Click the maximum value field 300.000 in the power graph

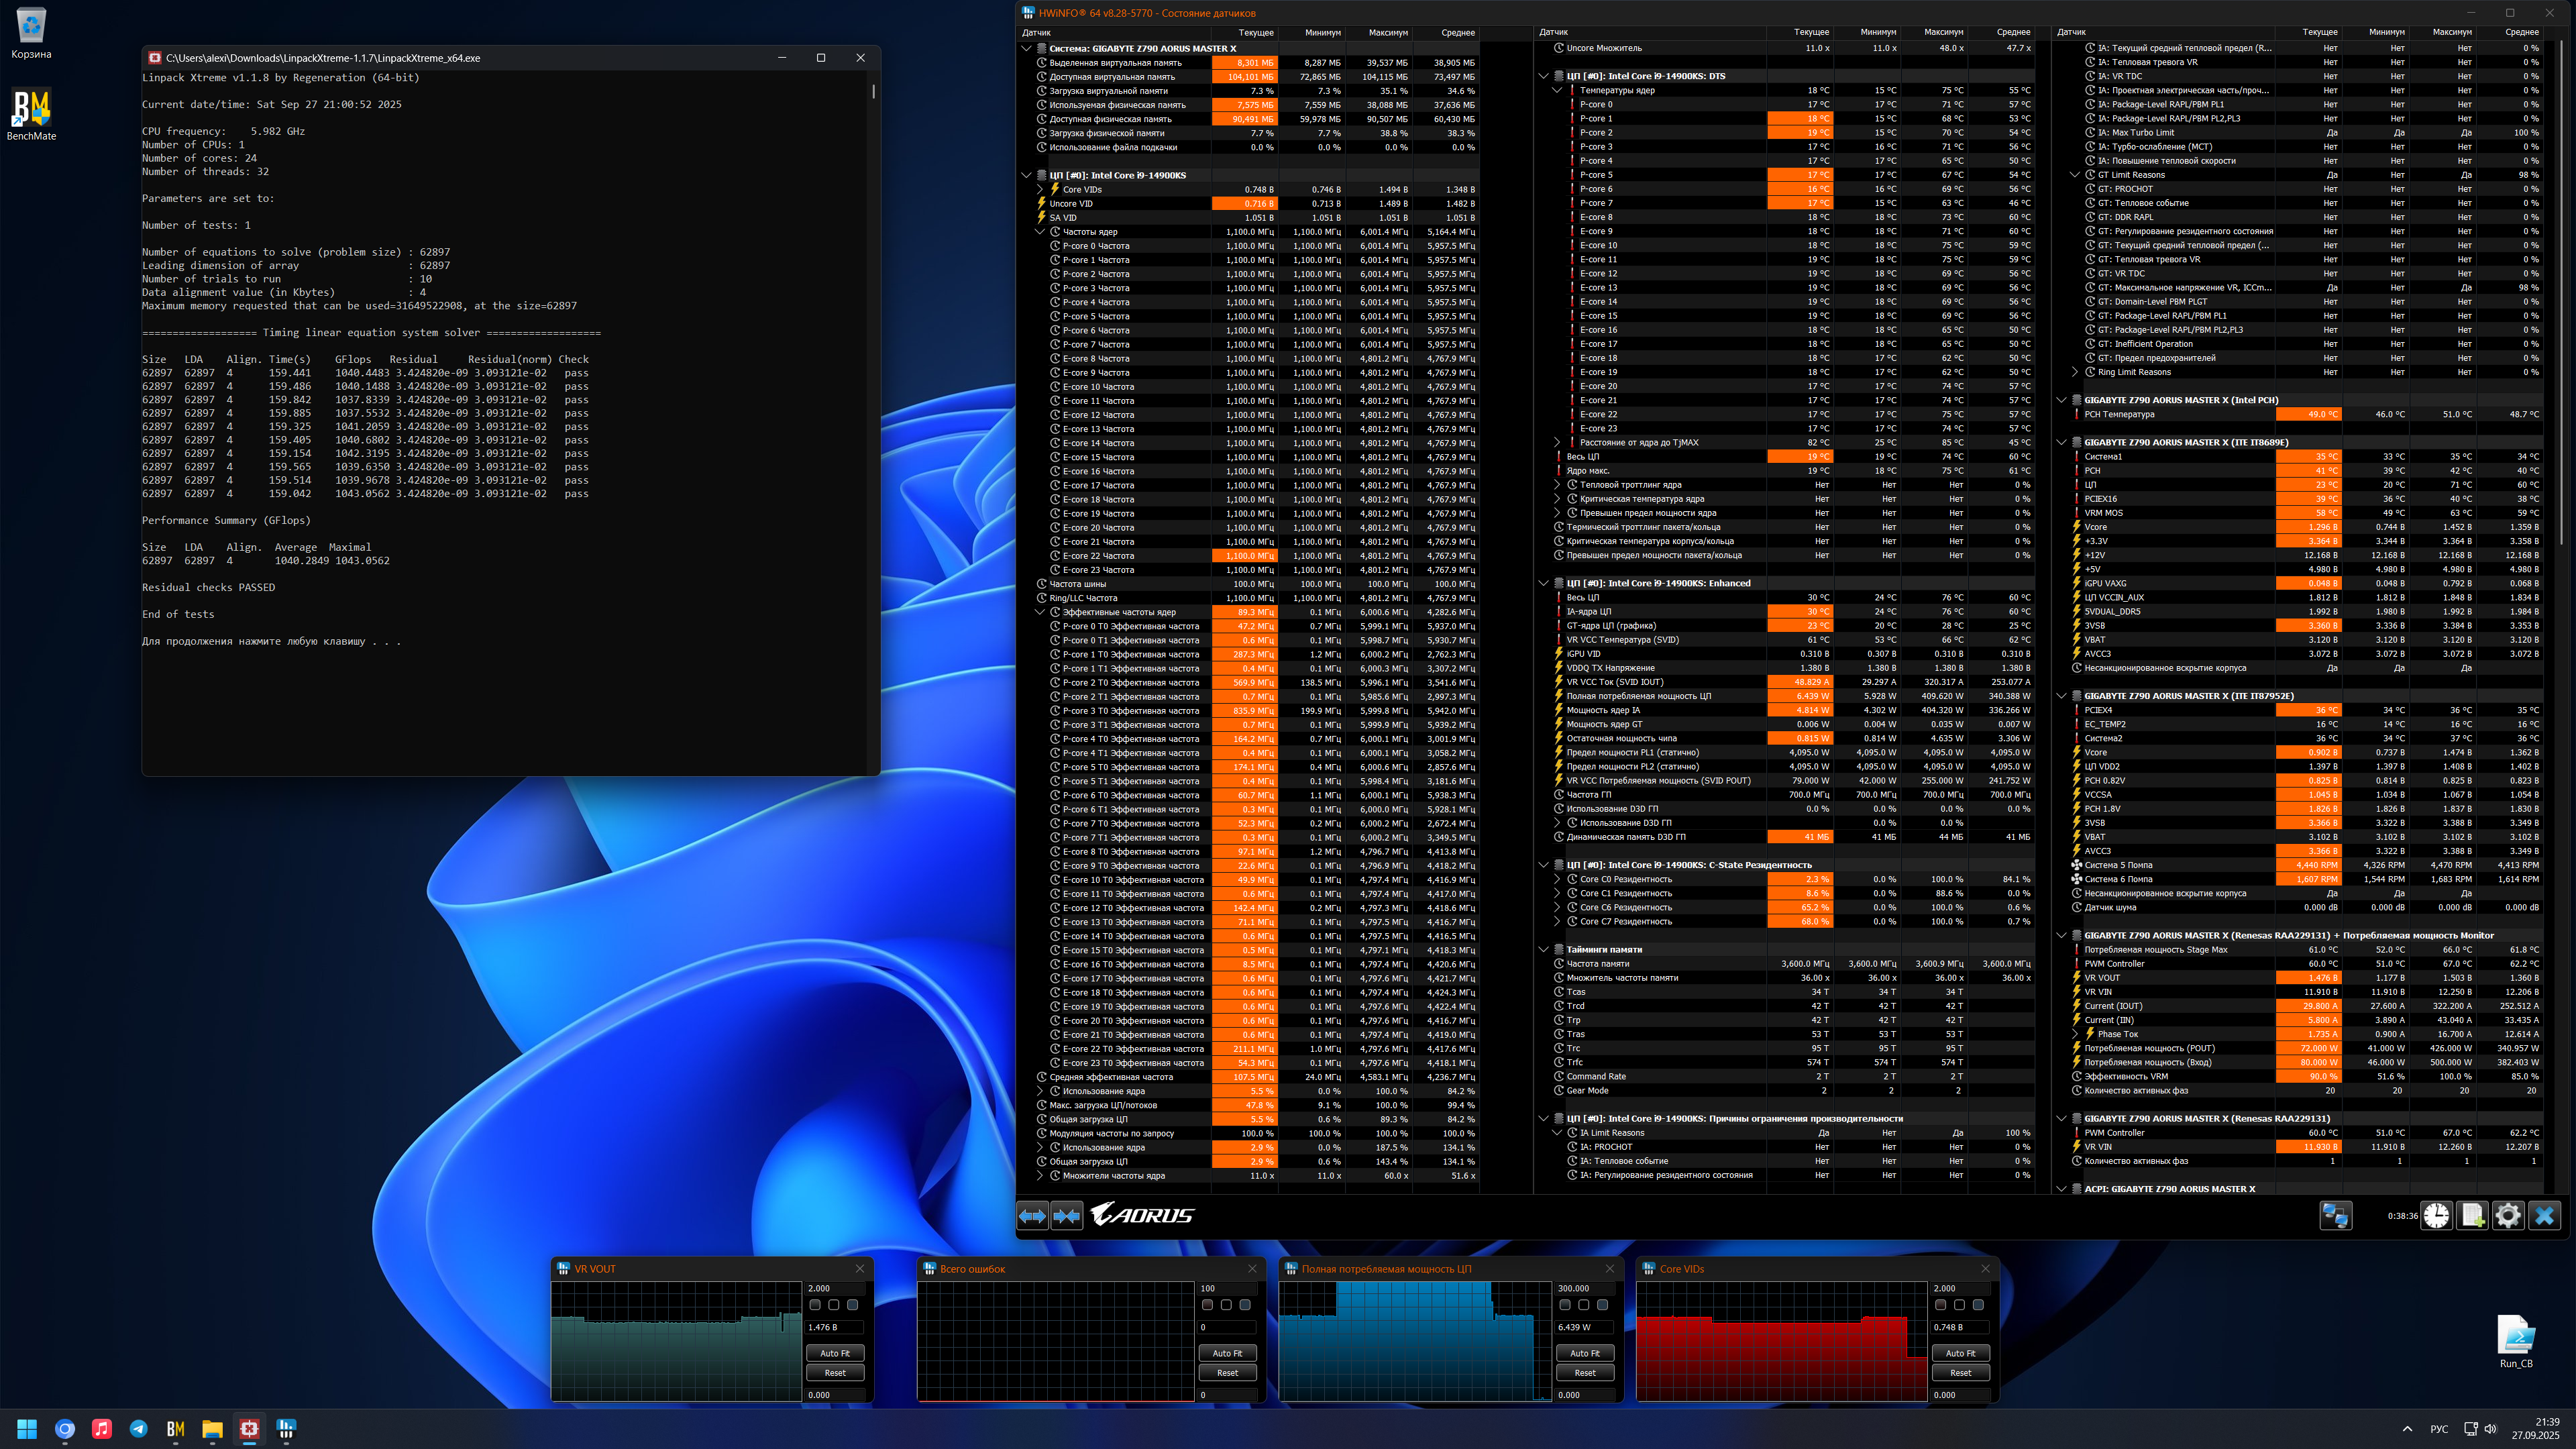(1586, 1288)
